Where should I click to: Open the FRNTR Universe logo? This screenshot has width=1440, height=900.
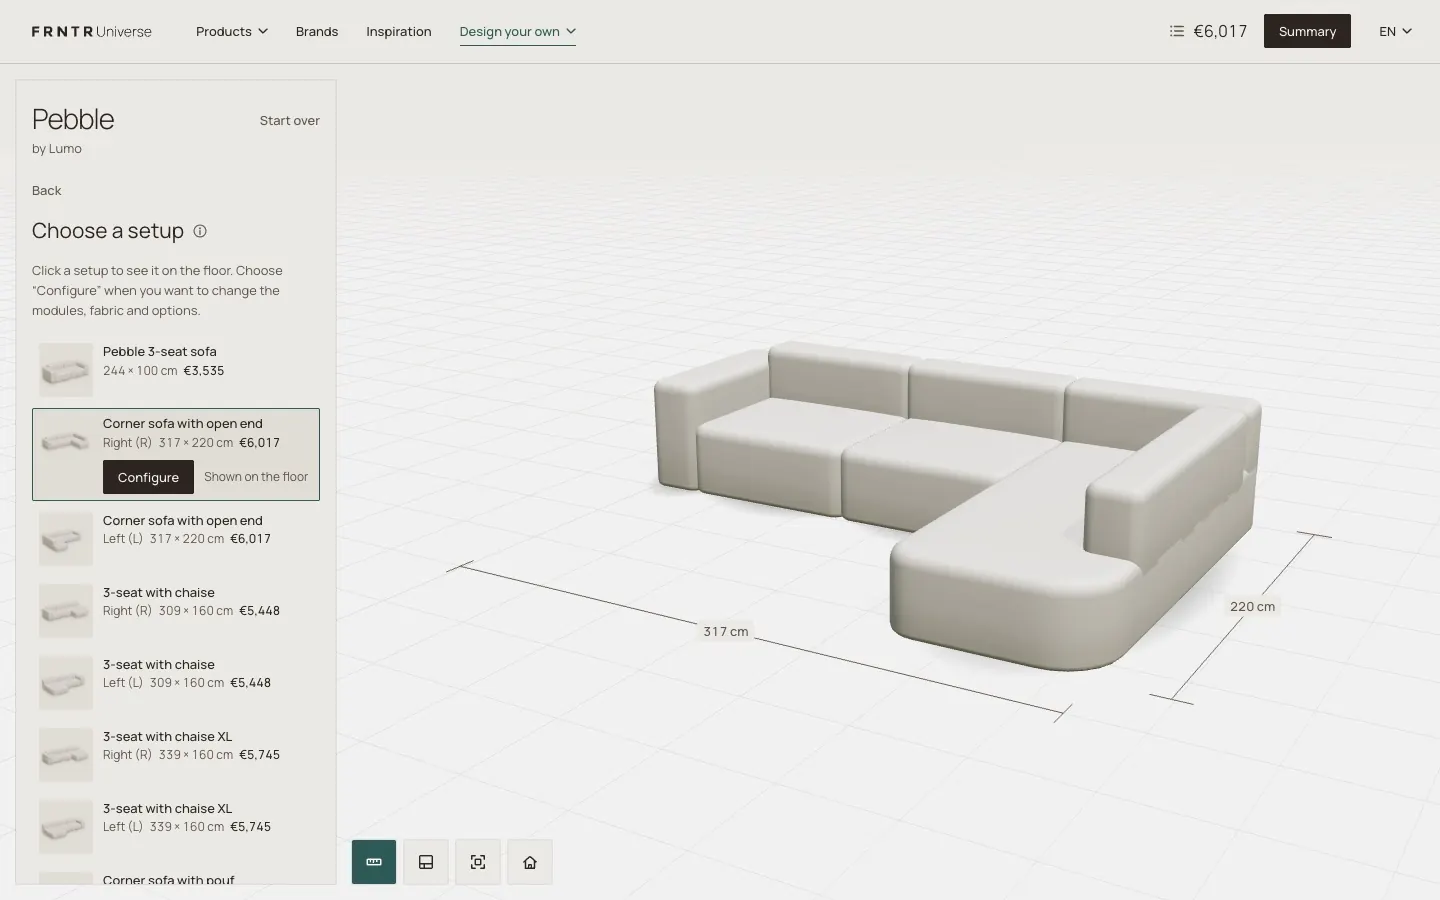pyautogui.click(x=92, y=32)
